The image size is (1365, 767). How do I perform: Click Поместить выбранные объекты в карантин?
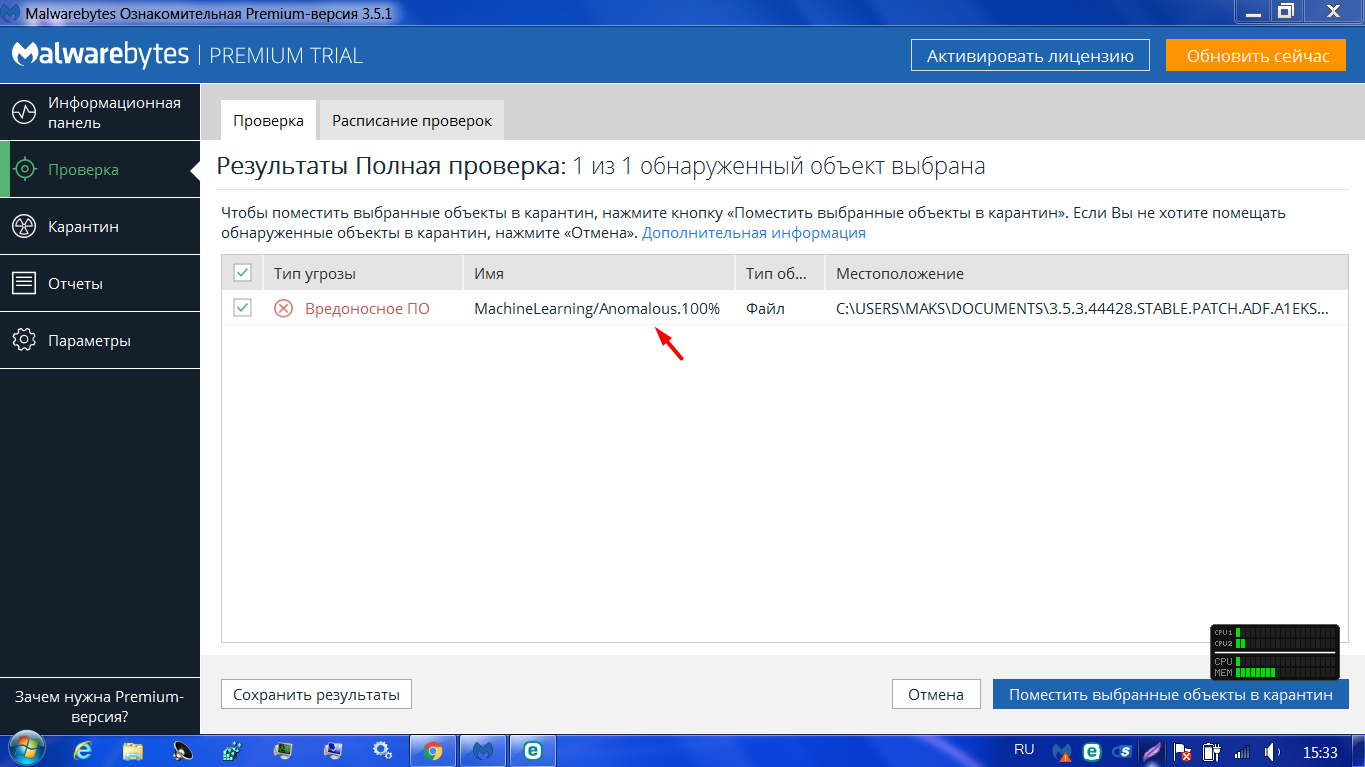point(1171,694)
